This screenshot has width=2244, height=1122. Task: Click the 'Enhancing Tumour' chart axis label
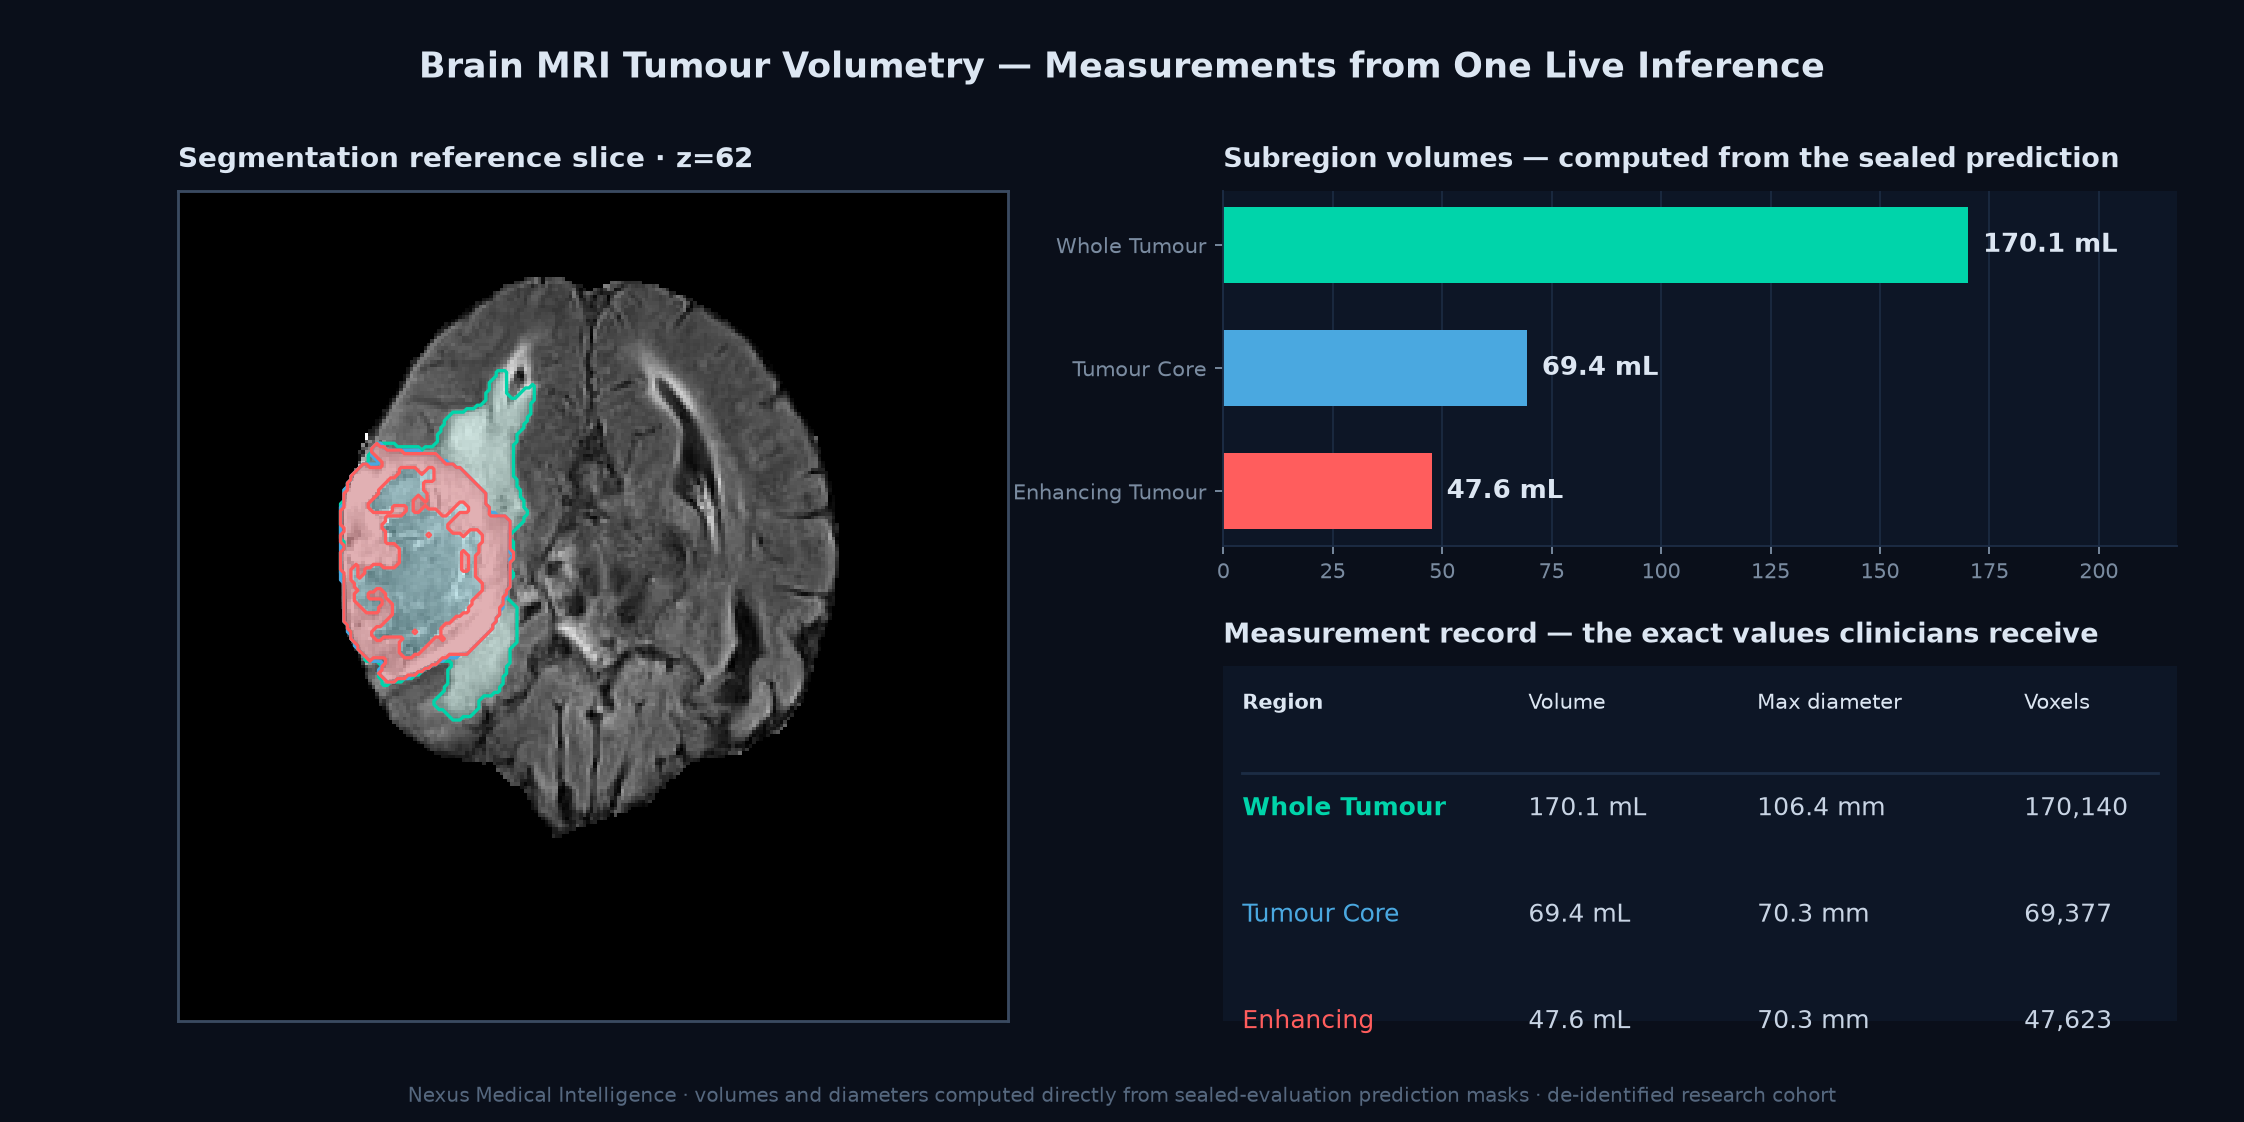click(x=1110, y=492)
